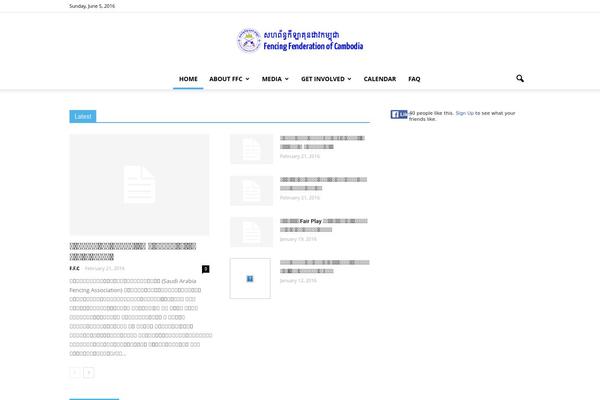The height and width of the screenshot is (400, 600).
Task: Open the comment count badge on featured article
Action: pos(205,269)
